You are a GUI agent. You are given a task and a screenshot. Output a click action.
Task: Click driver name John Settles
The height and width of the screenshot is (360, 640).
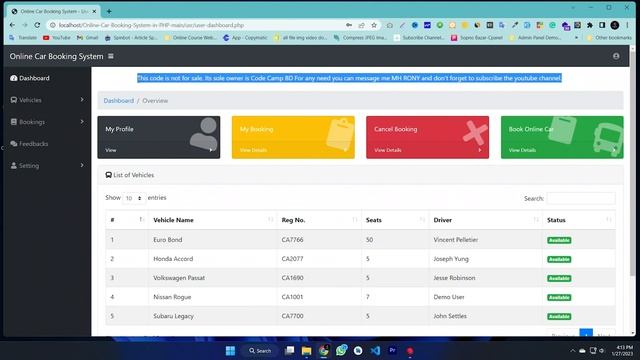(x=450, y=316)
